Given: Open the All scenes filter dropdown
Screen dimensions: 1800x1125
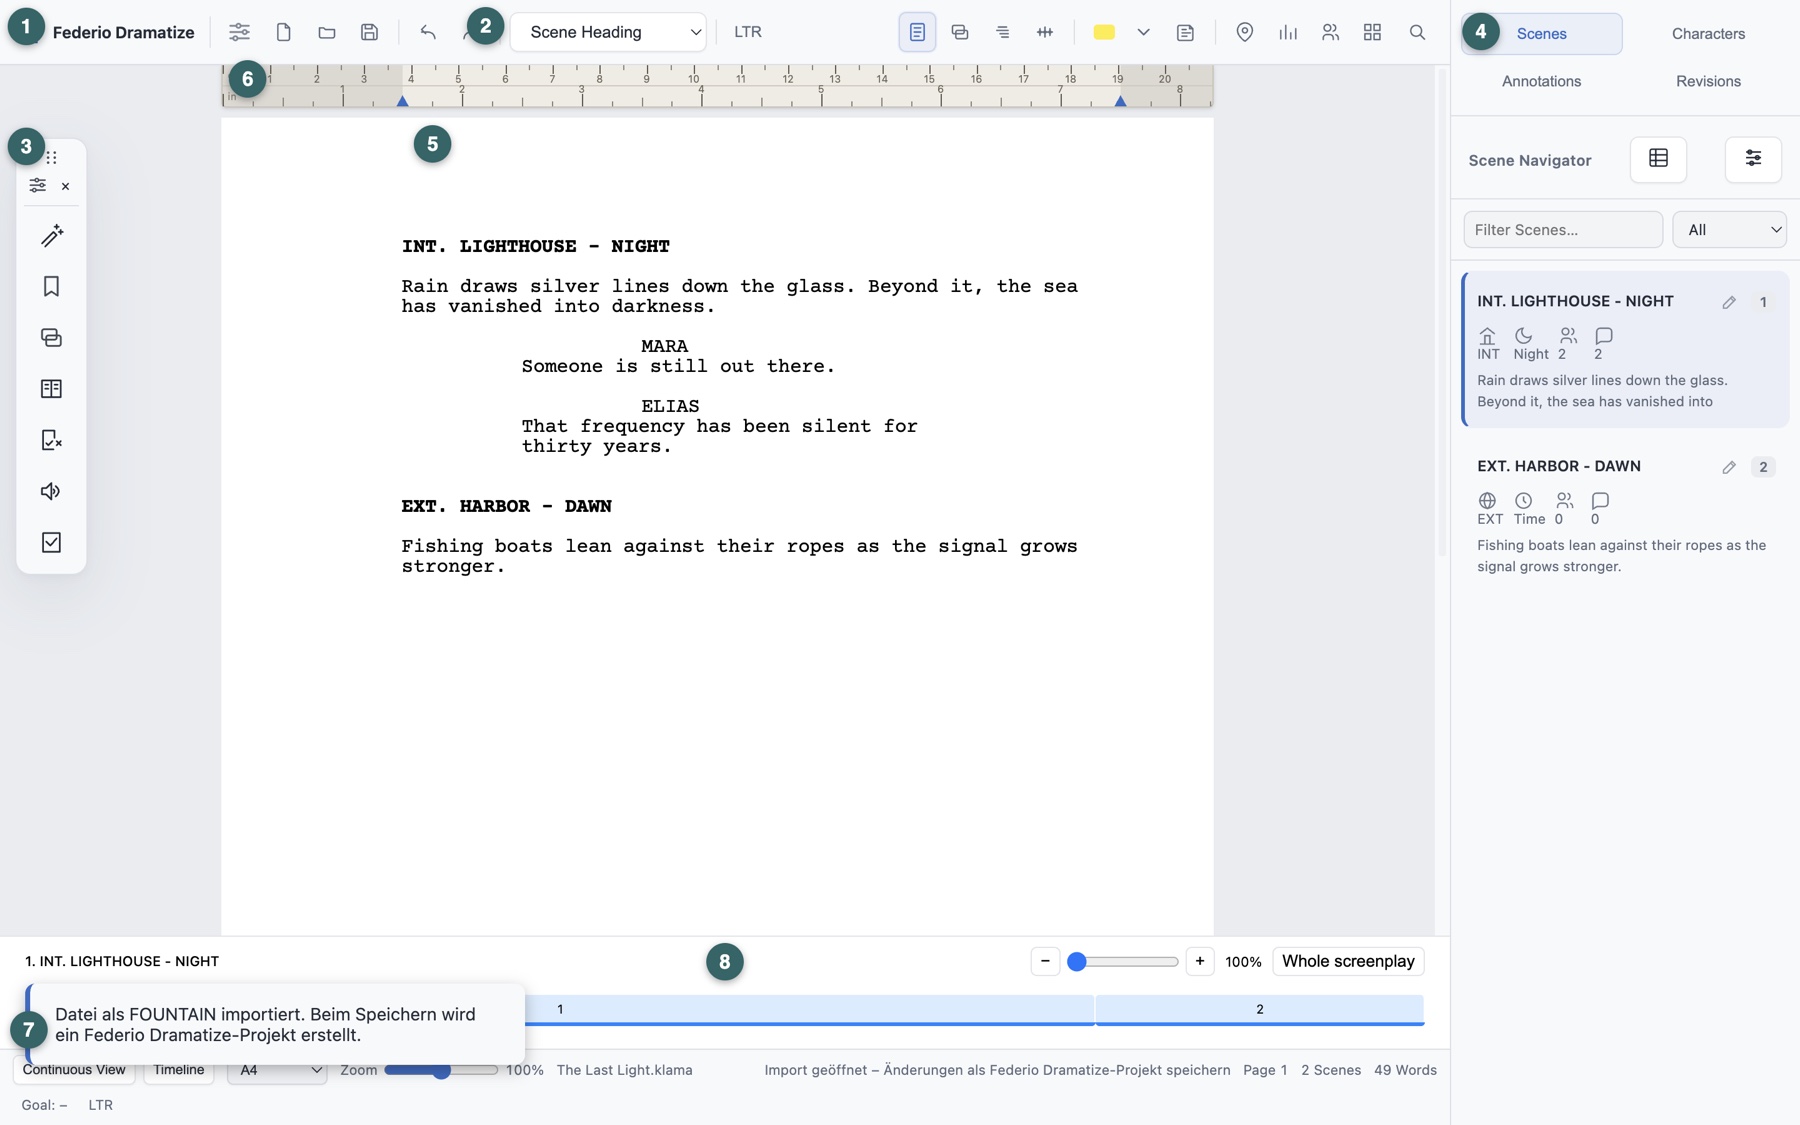Looking at the screenshot, I should tap(1729, 230).
